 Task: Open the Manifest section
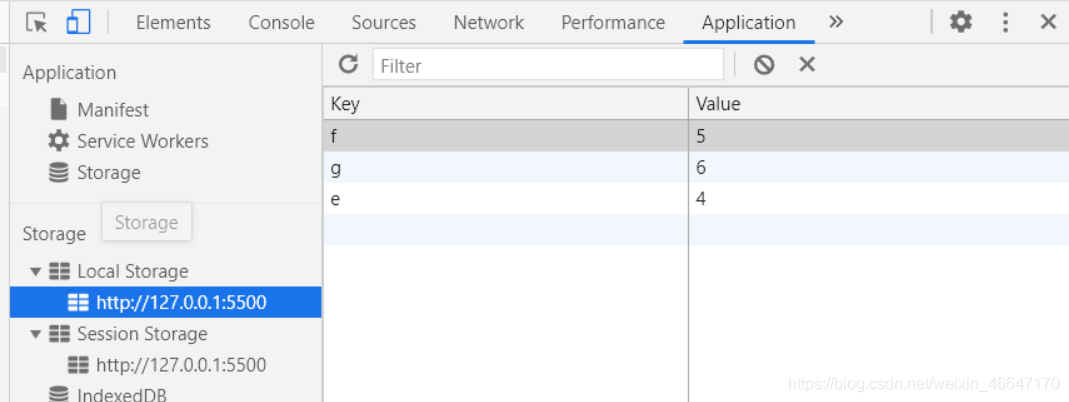pos(112,109)
